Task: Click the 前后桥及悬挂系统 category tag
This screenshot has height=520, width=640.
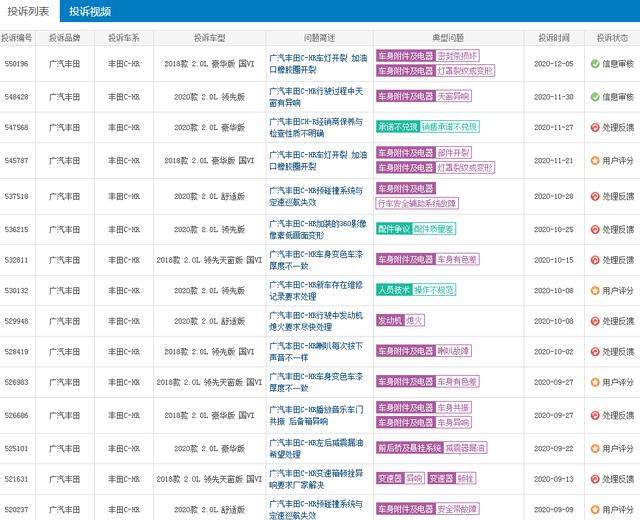Action: (409, 448)
